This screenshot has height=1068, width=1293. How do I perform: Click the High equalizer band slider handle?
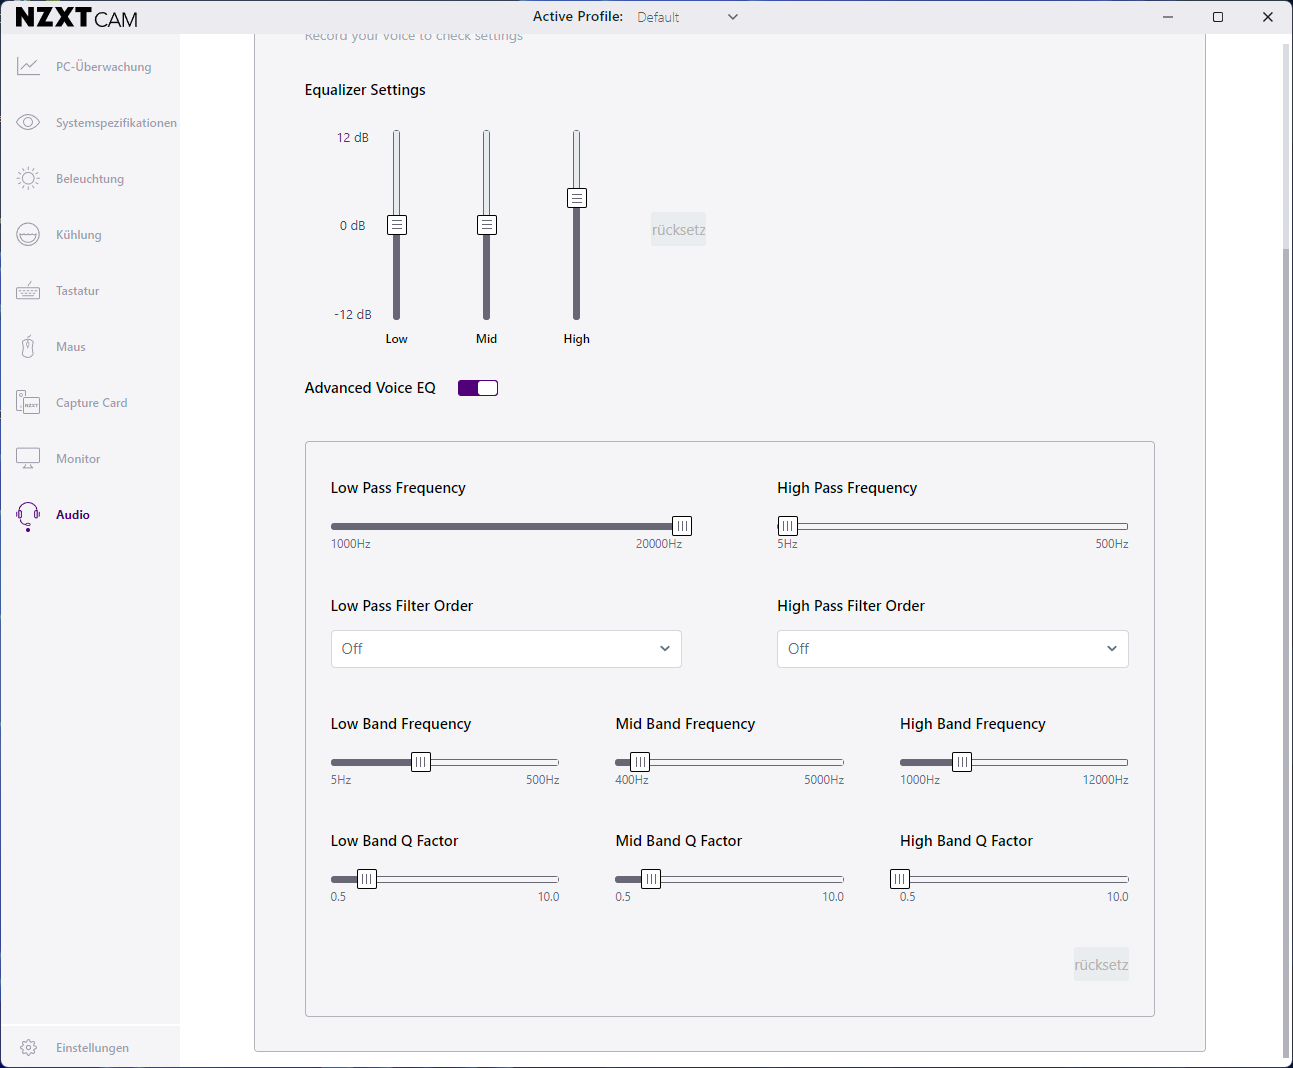(577, 198)
